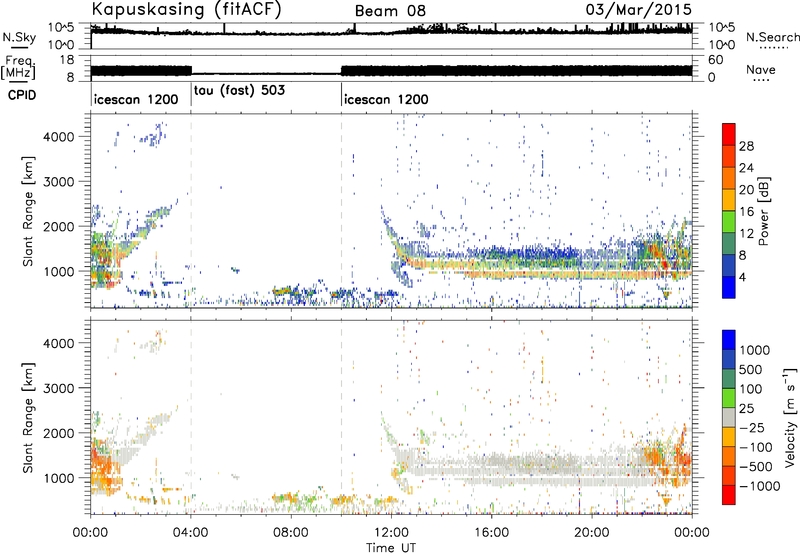Click the 'Velocity [m s-1]' colorbar title
The width and height of the screenshot is (800, 554).
pyautogui.click(x=790, y=417)
